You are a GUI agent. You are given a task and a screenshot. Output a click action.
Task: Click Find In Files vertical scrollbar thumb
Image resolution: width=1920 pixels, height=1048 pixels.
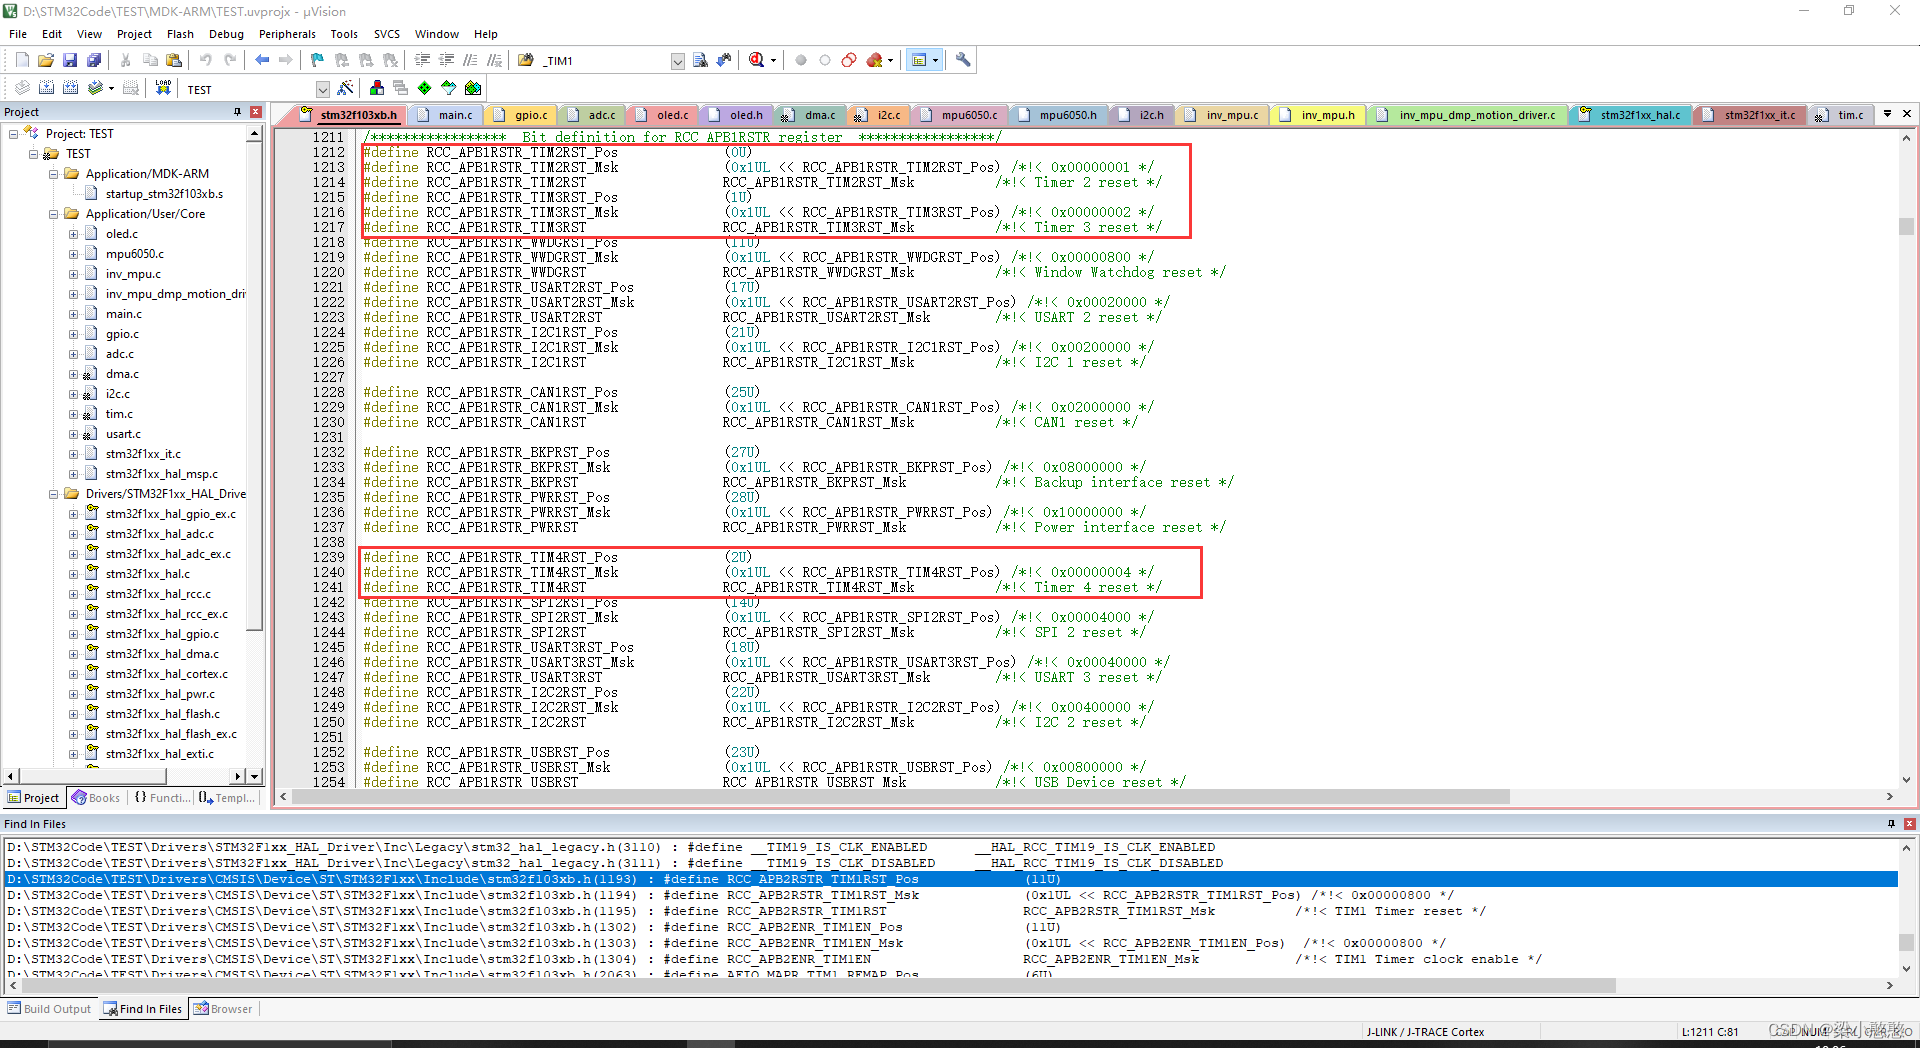click(1906, 942)
